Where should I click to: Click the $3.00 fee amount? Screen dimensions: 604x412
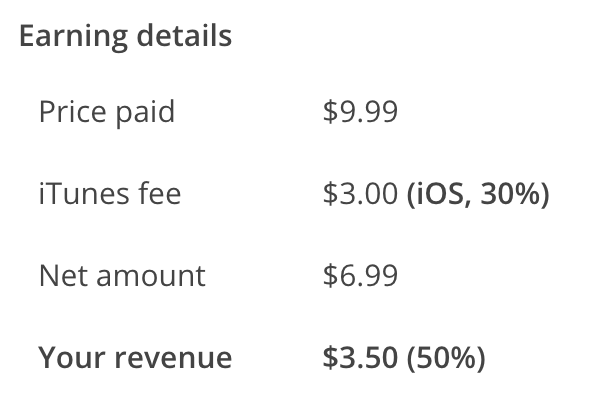tap(360, 193)
